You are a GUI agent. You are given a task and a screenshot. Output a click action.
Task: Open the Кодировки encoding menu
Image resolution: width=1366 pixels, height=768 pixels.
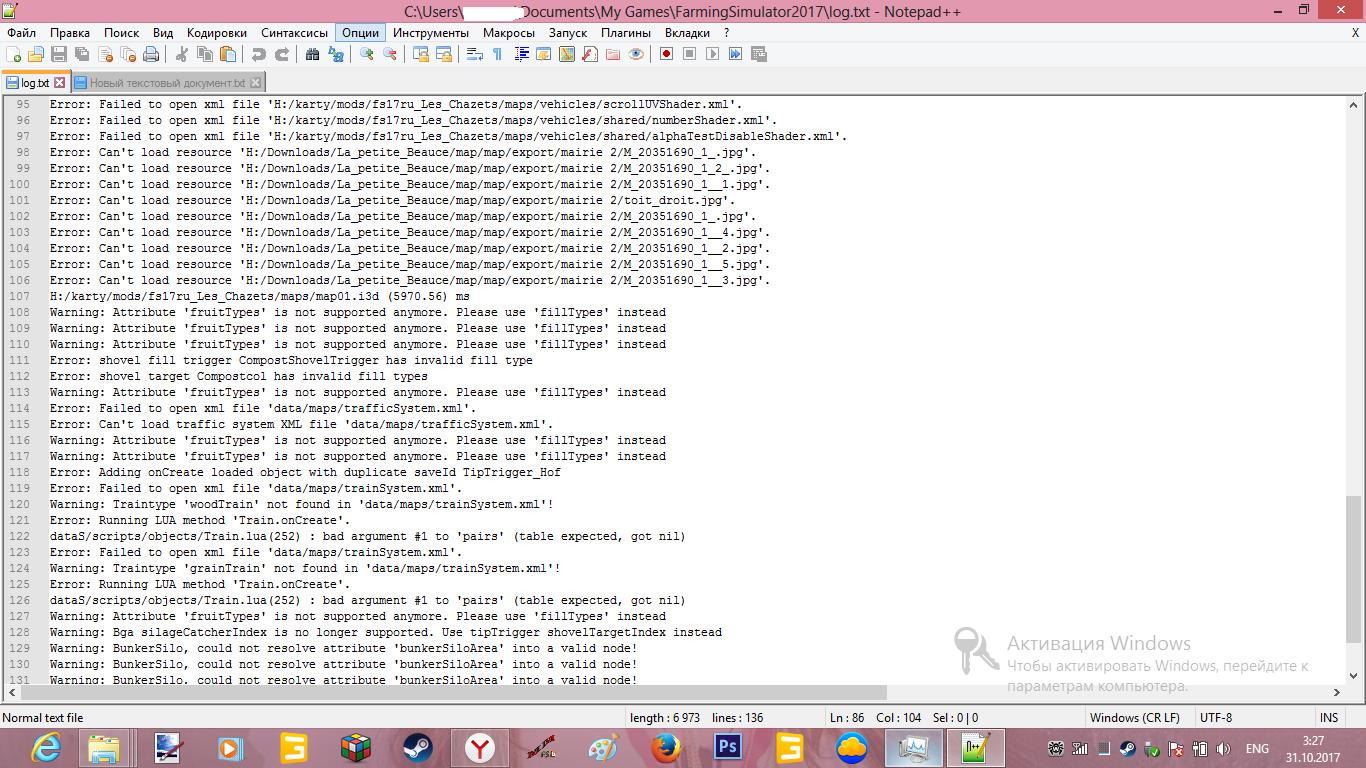click(x=217, y=32)
